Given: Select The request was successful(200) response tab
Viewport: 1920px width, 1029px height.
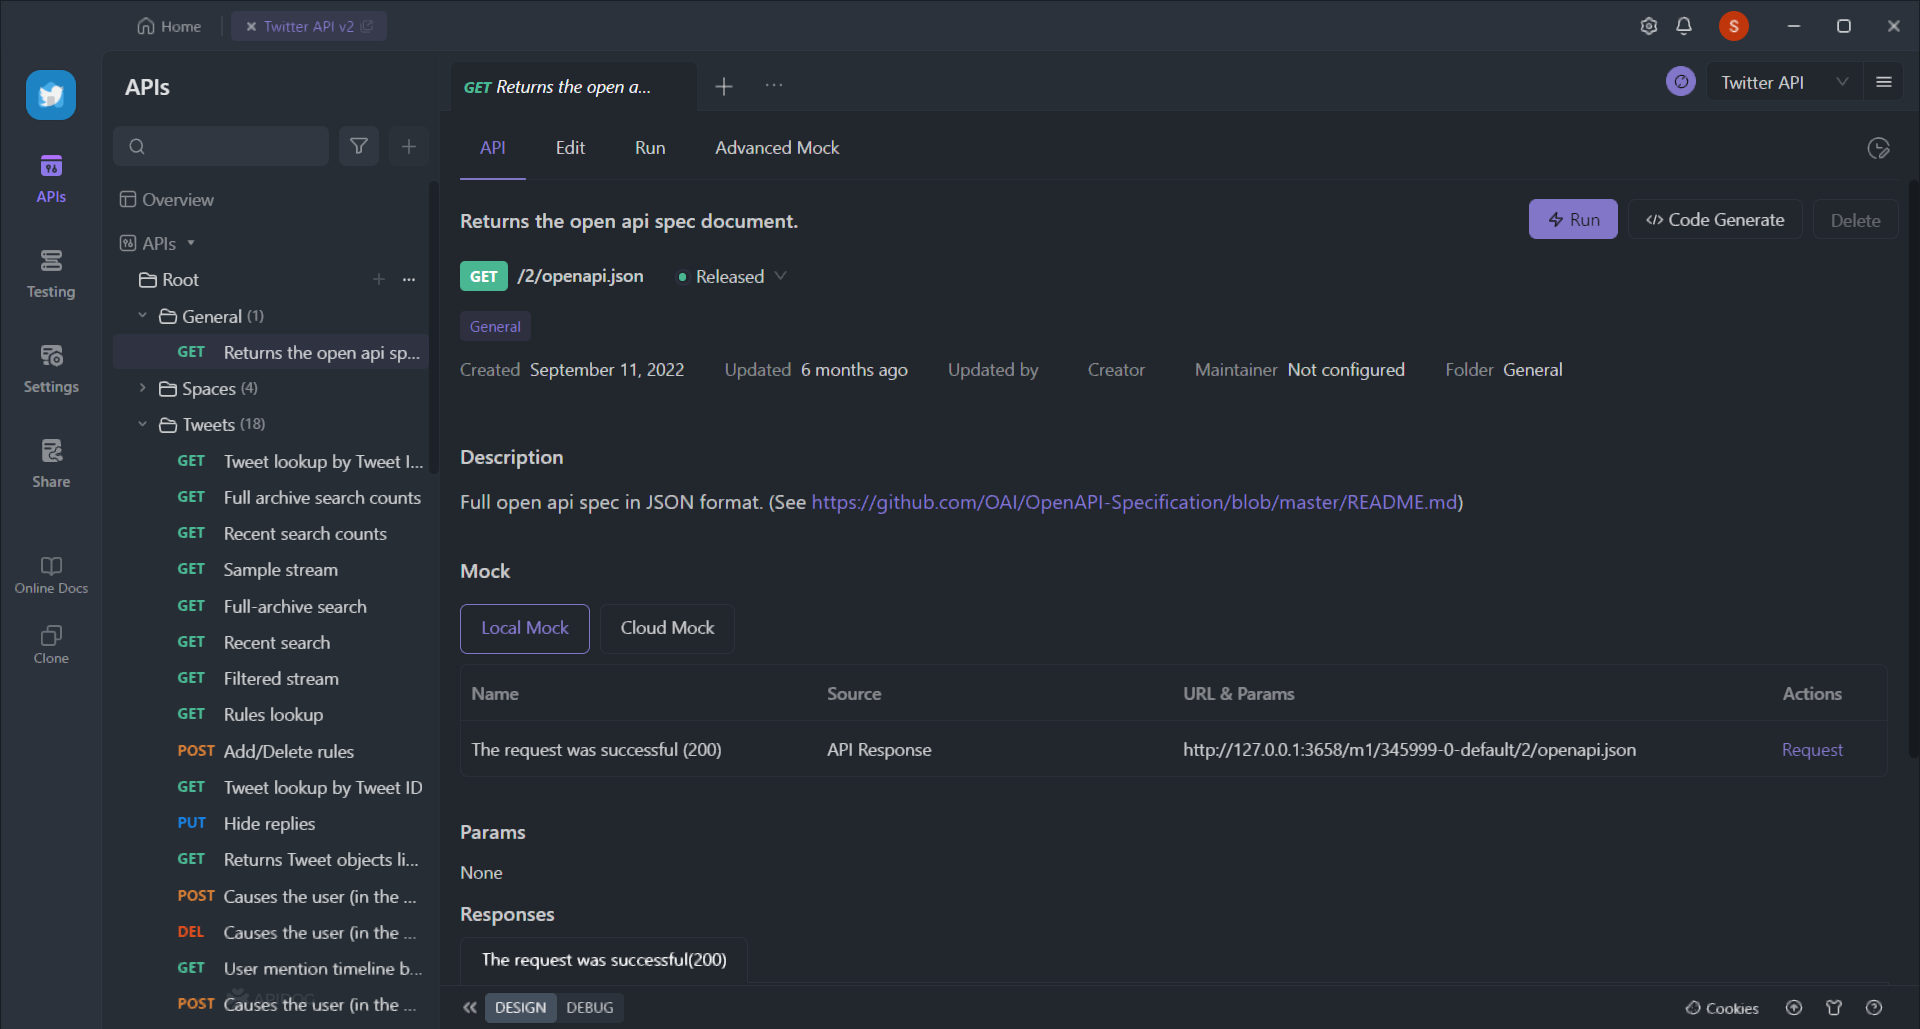Looking at the screenshot, I should point(604,960).
